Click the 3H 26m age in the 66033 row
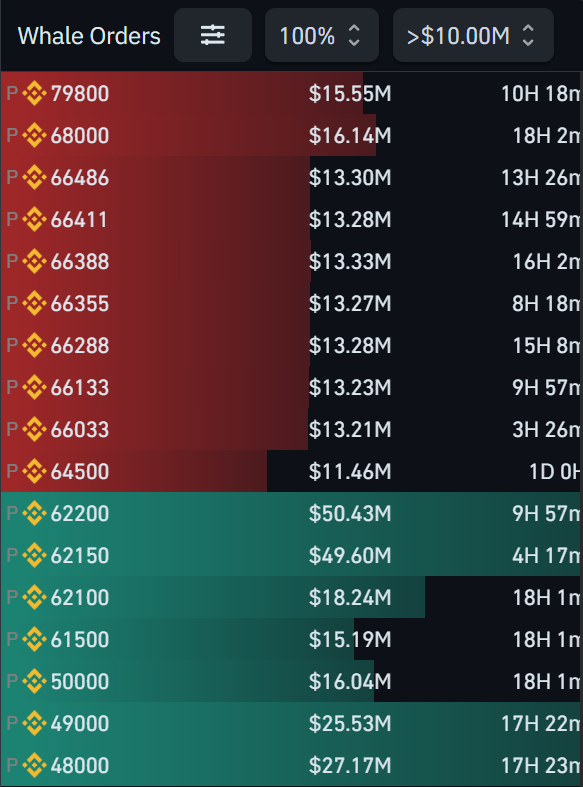583x787 pixels. pyautogui.click(x=547, y=430)
